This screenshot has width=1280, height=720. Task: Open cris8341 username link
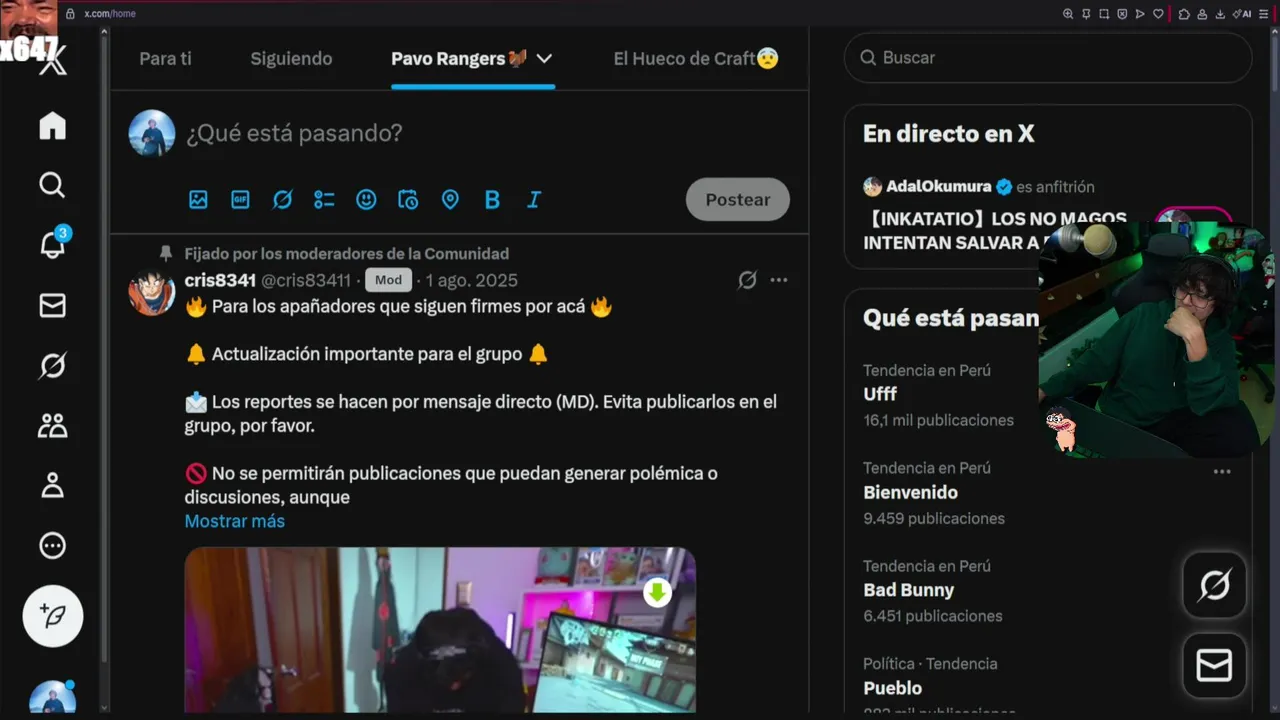tap(220, 280)
